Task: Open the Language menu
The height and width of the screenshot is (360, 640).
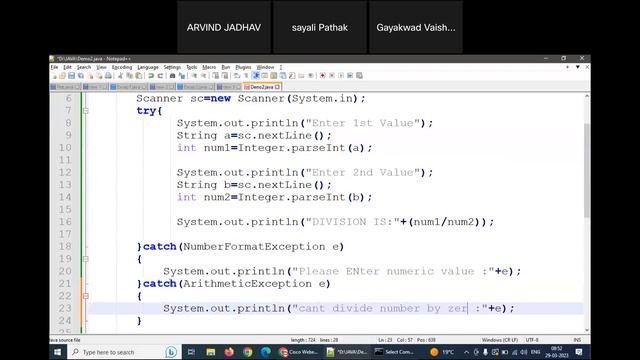Action: tap(147, 67)
